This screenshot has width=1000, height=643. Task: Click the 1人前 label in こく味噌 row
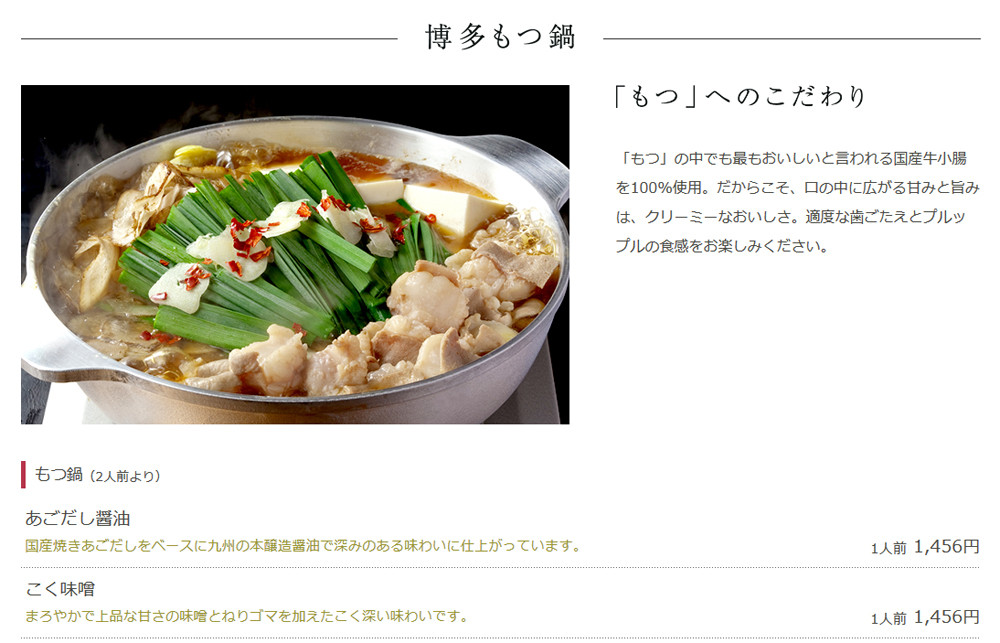point(888,619)
